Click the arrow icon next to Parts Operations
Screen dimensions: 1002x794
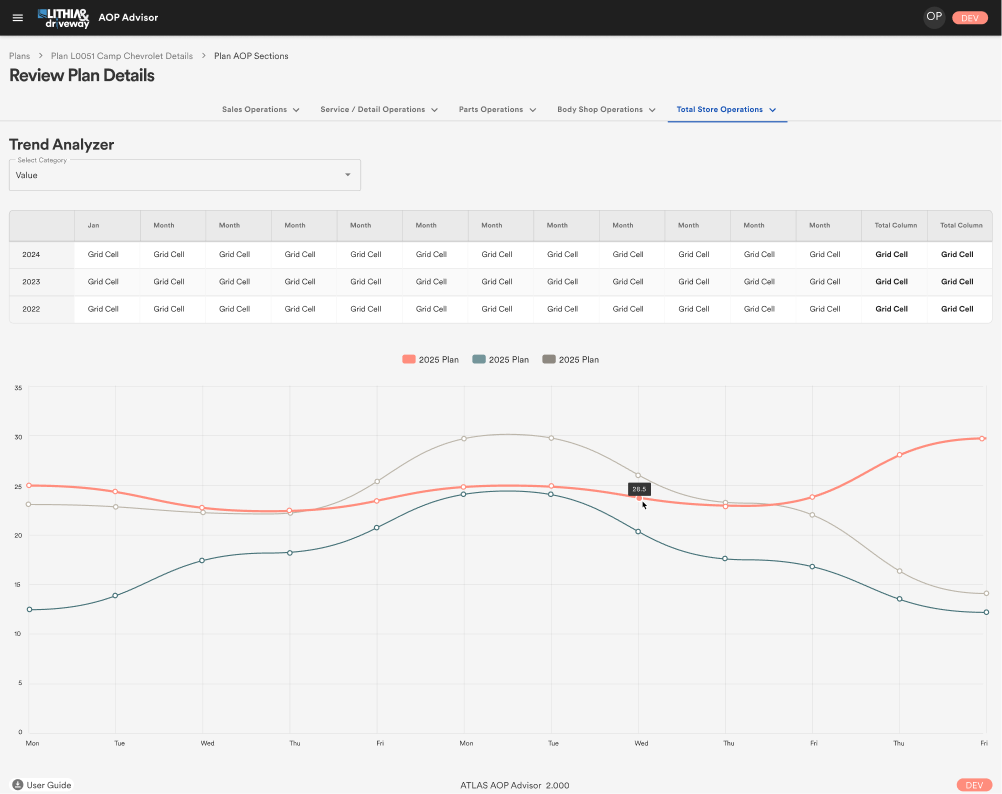(x=533, y=110)
